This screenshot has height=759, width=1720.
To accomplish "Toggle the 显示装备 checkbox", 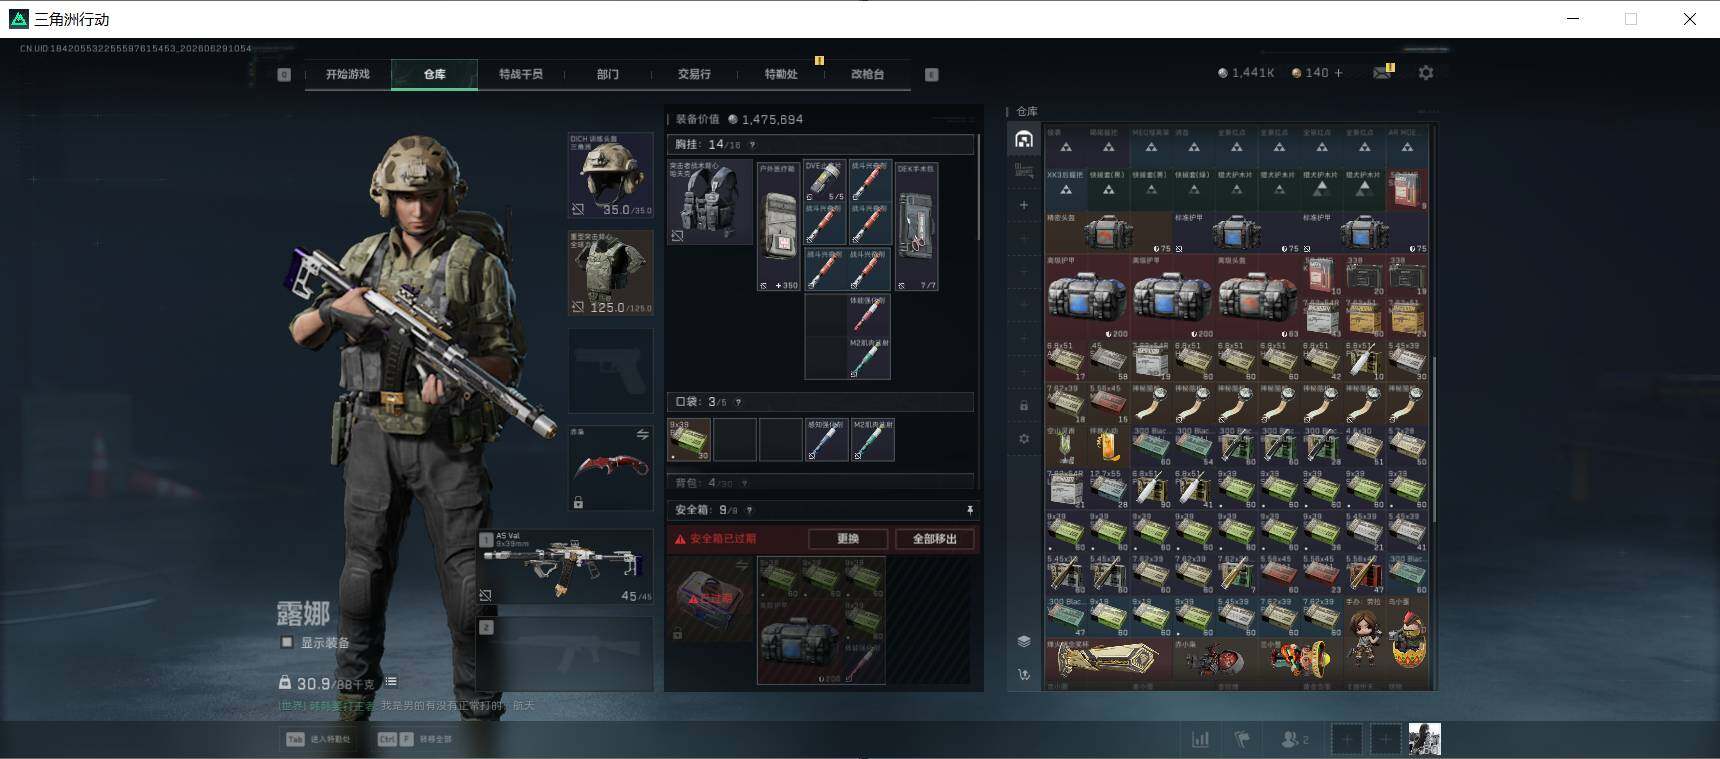I will coord(287,642).
